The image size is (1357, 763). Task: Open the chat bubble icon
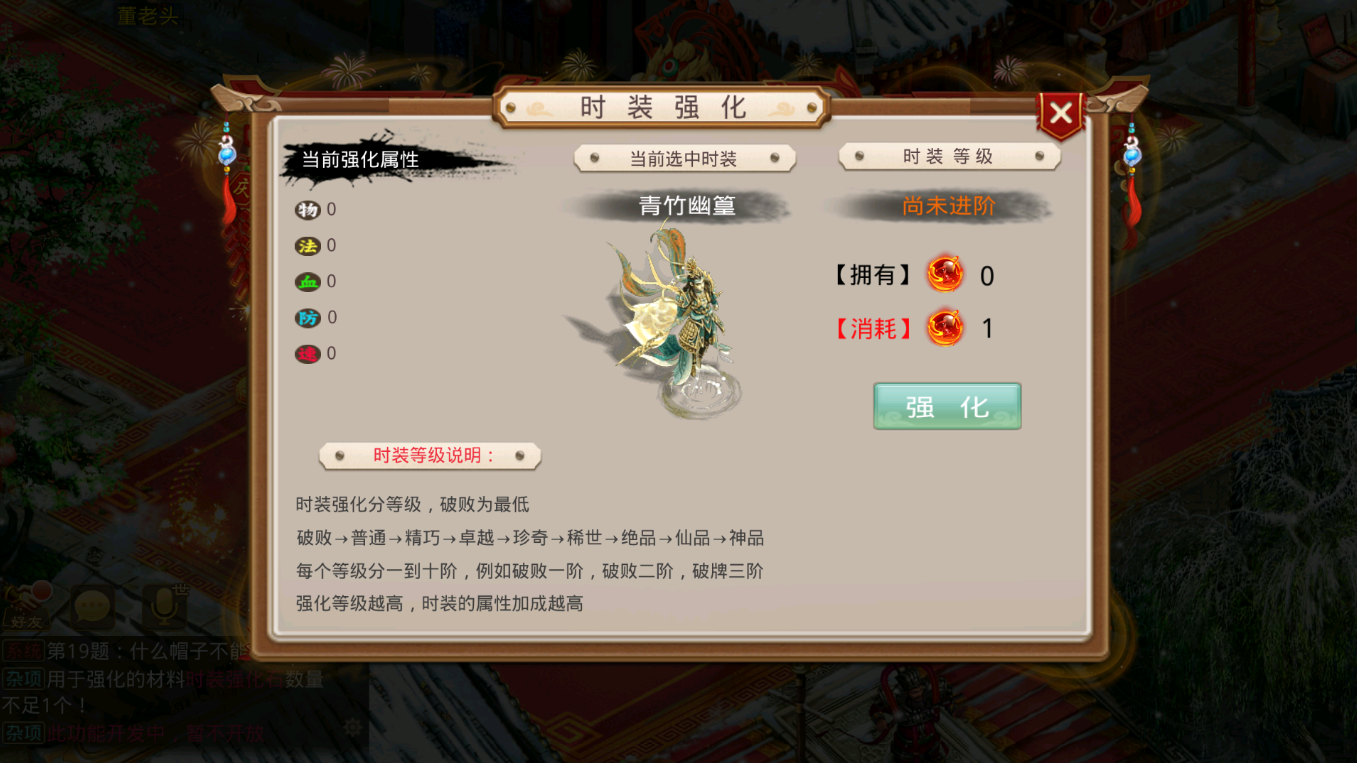click(93, 606)
